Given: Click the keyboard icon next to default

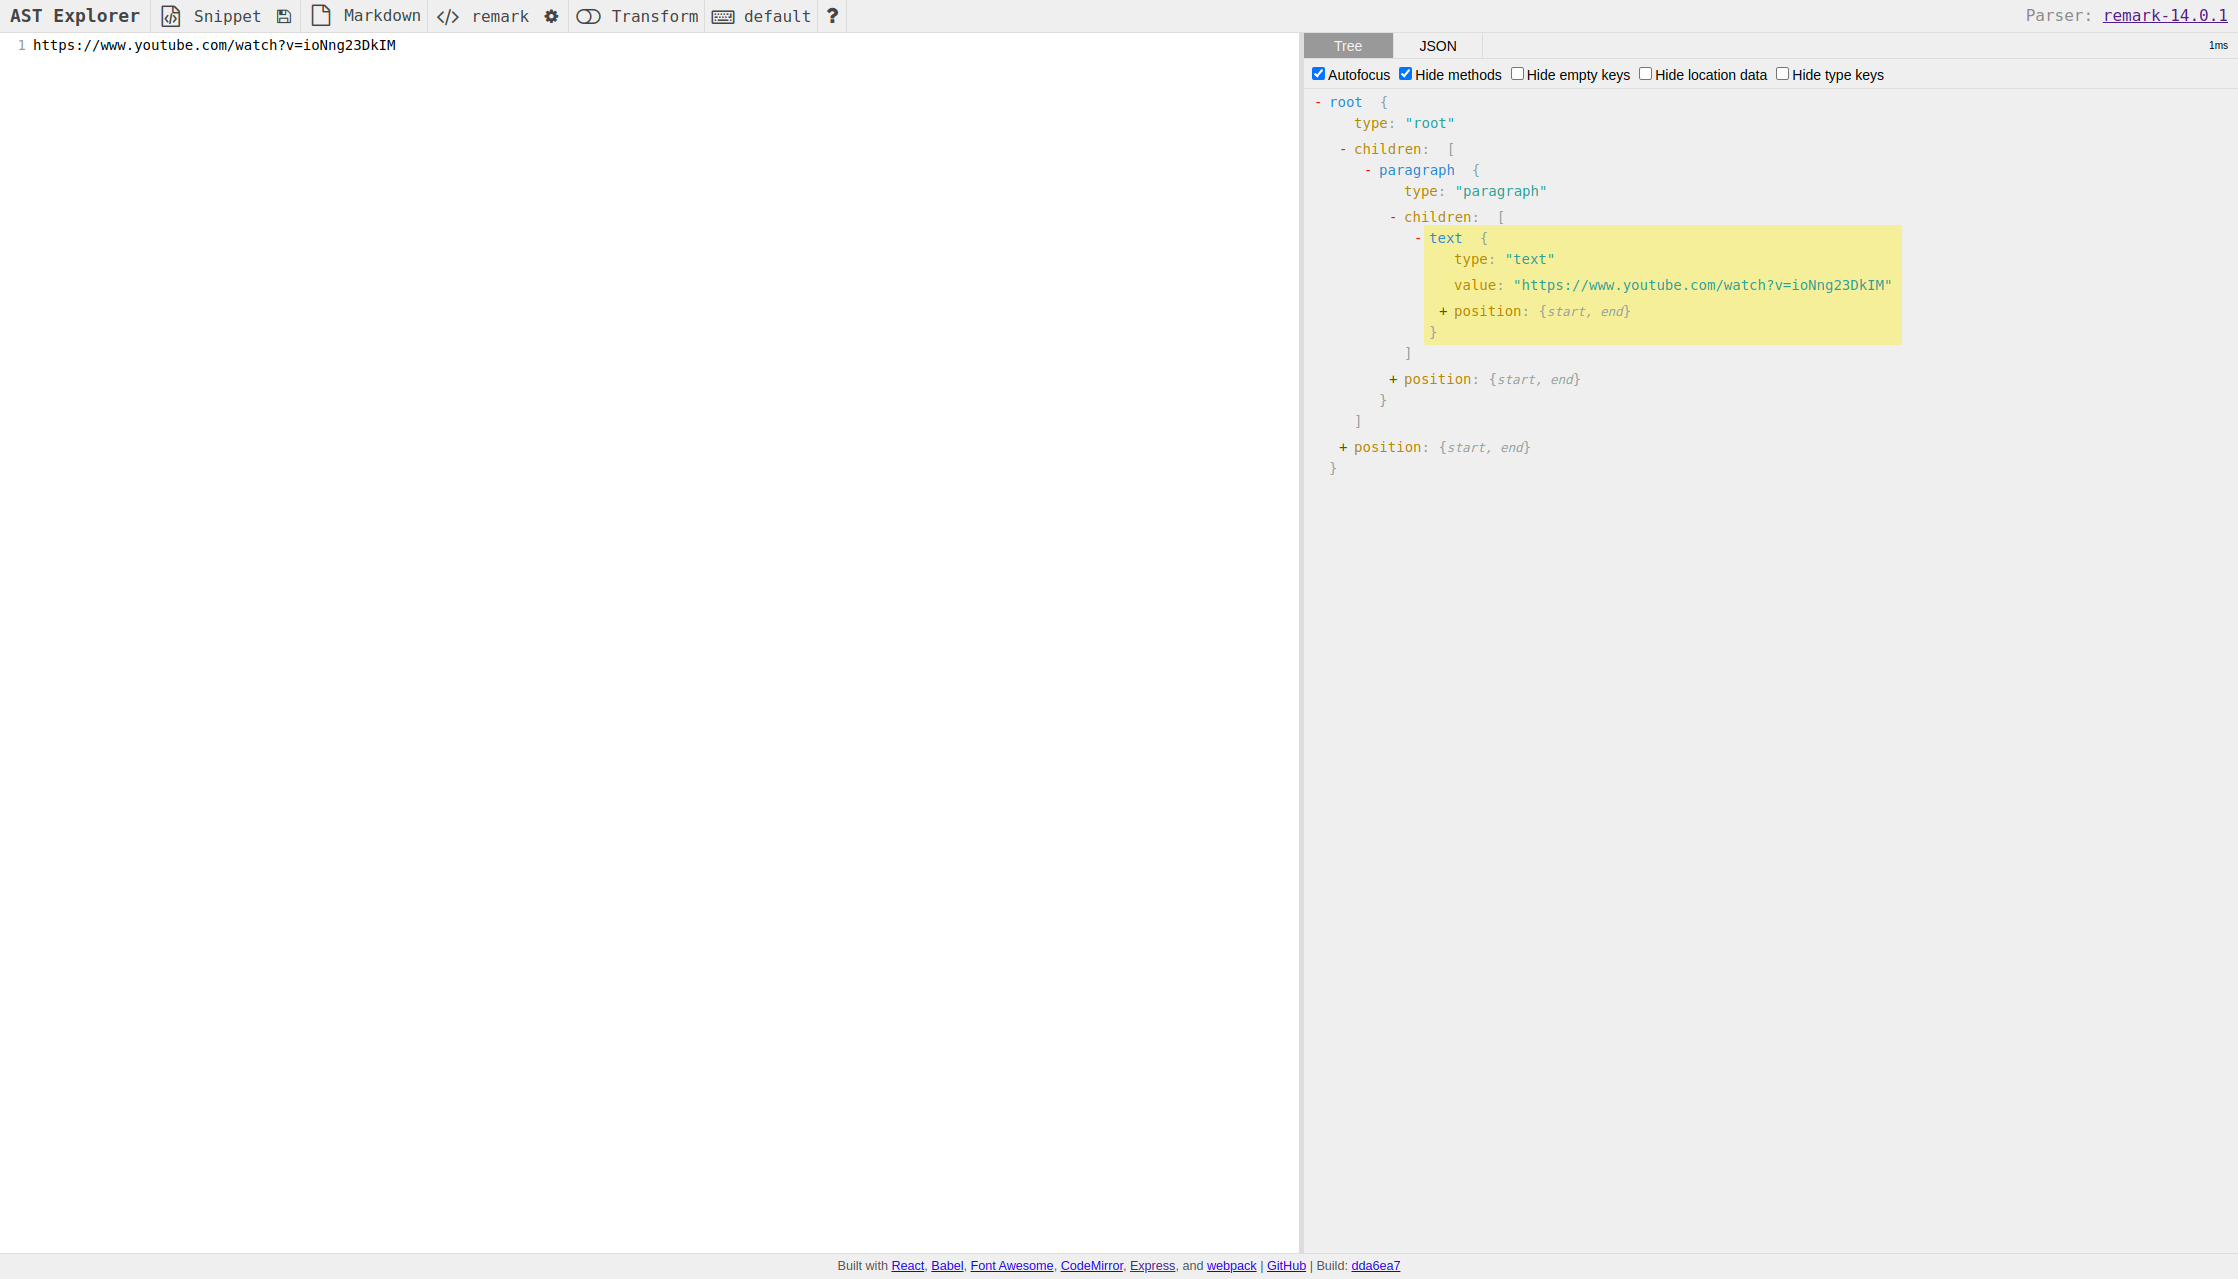Looking at the screenshot, I should pos(723,16).
